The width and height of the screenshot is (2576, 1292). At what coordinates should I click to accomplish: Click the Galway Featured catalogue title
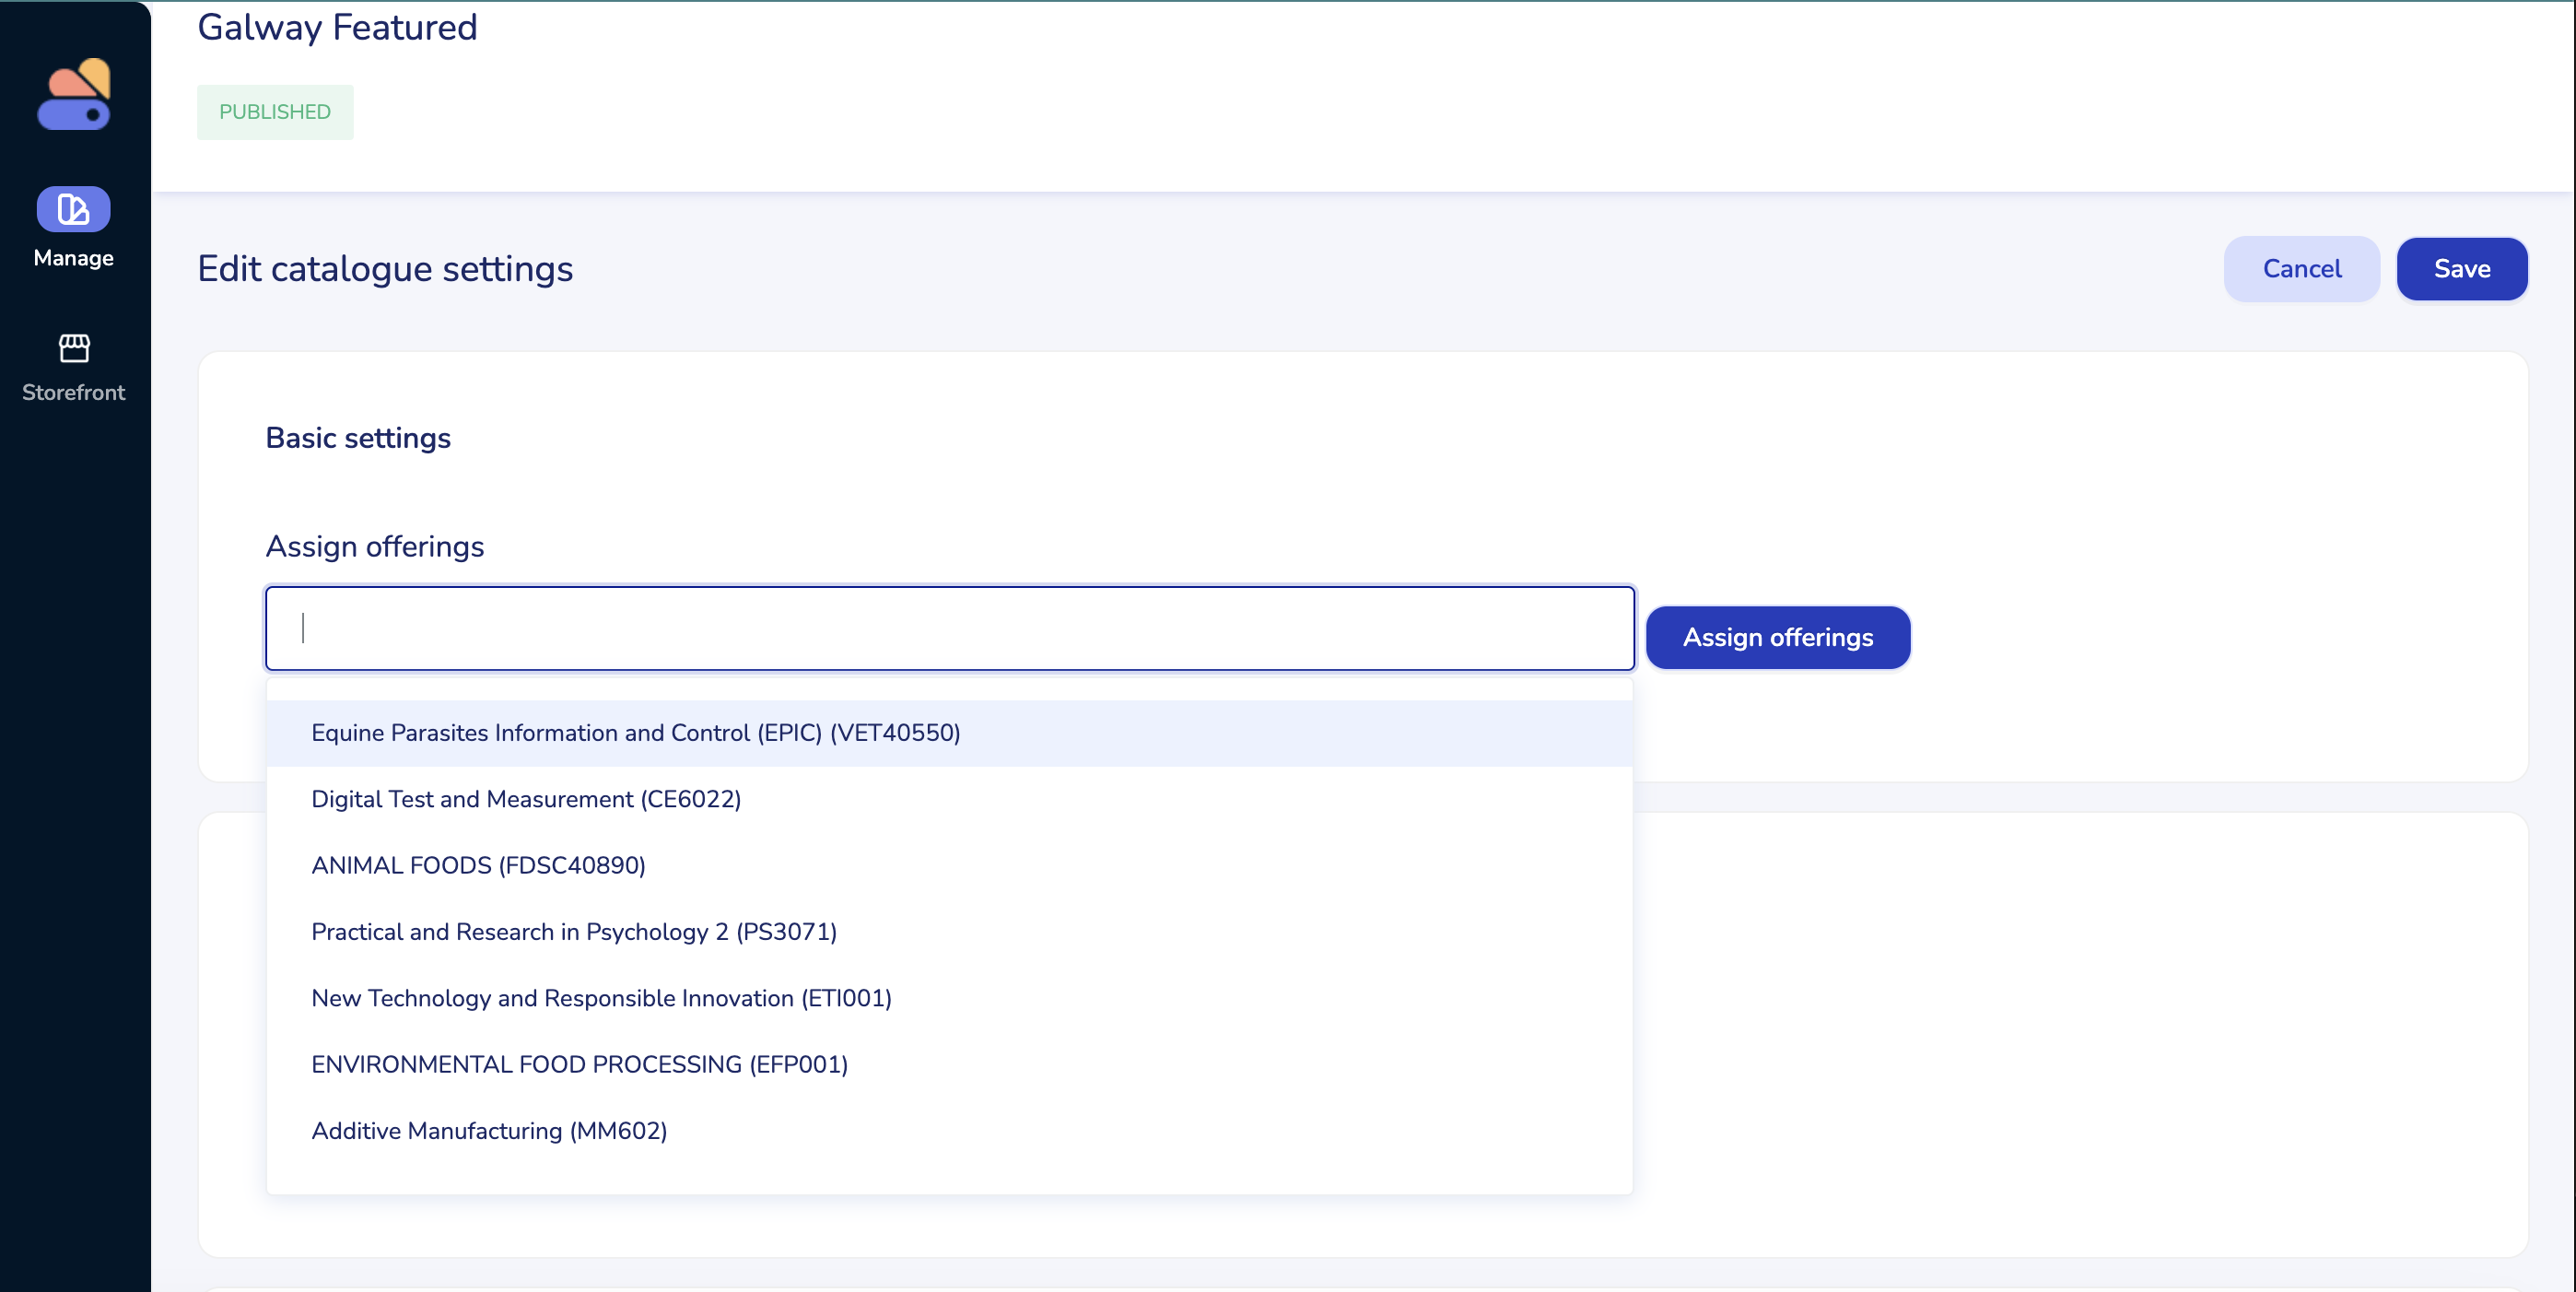[337, 27]
